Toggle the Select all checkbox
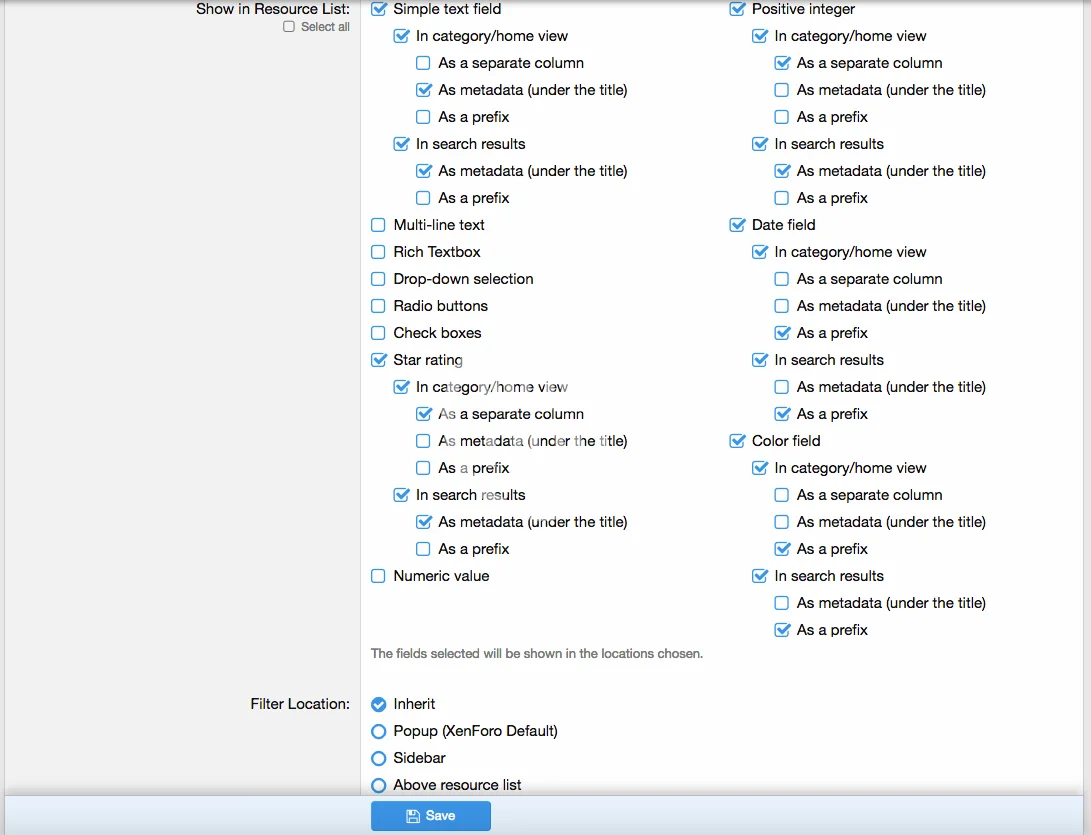This screenshot has height=835, width=1091. [289, 27]
